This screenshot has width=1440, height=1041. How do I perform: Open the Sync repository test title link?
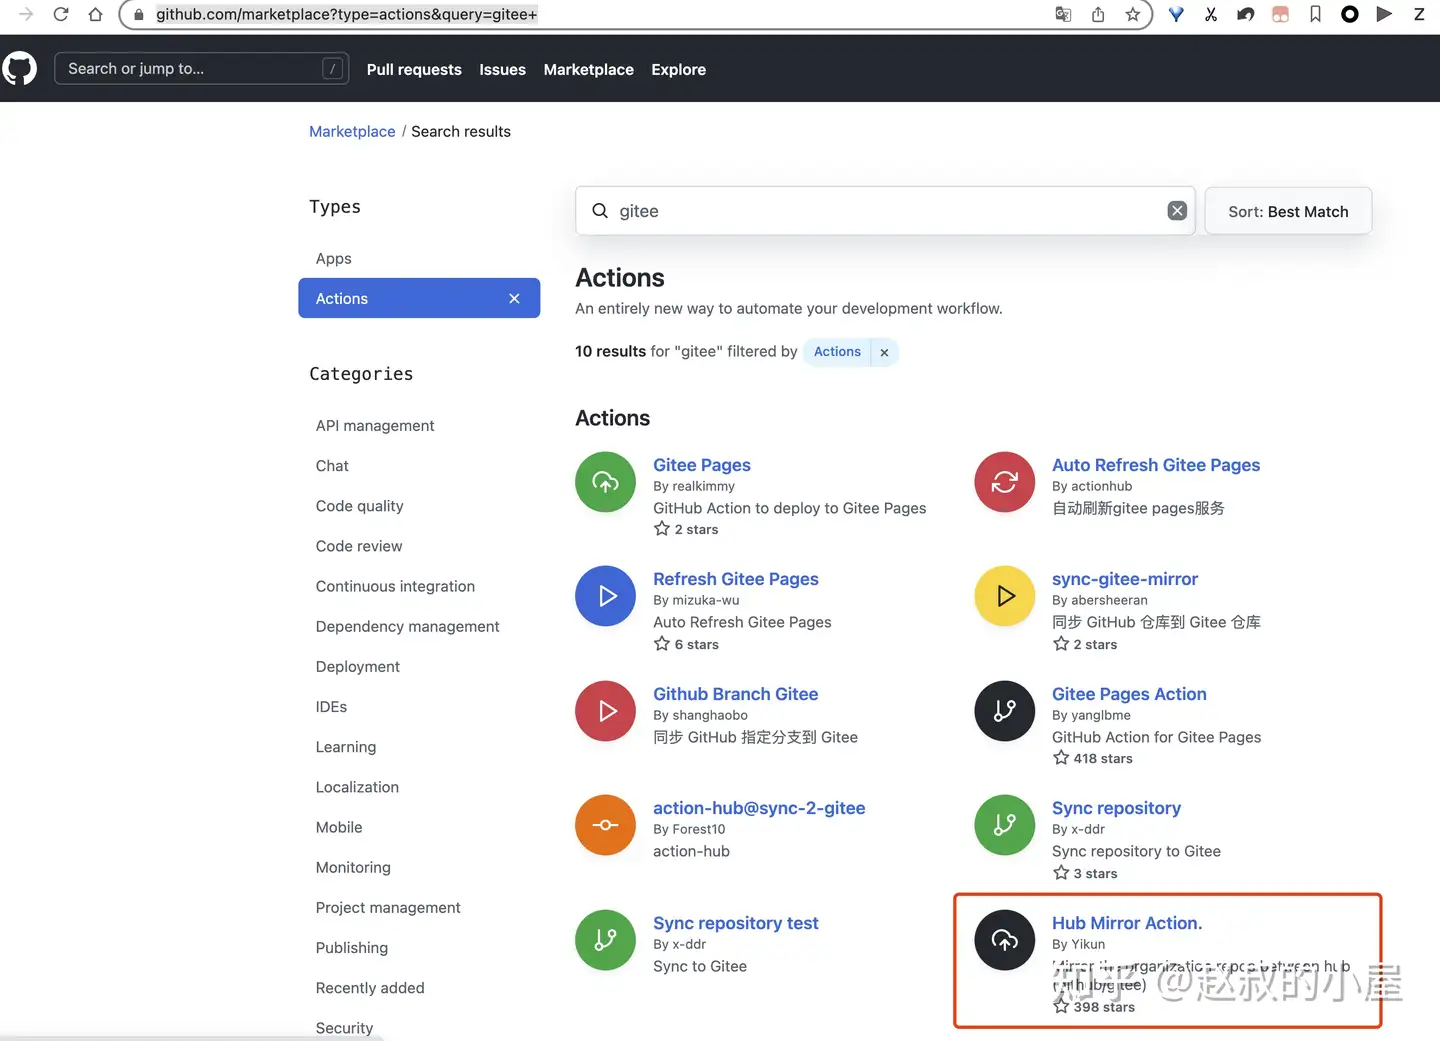pos(736,923)
